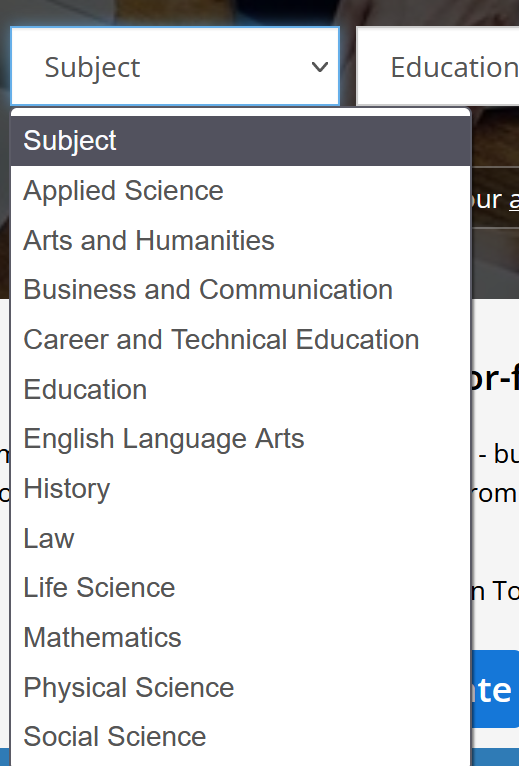The image size is (519, 766).
Task: Click the Subject dropdown chevron arrow
Action: pyautogui.click(x=320, y=67)
